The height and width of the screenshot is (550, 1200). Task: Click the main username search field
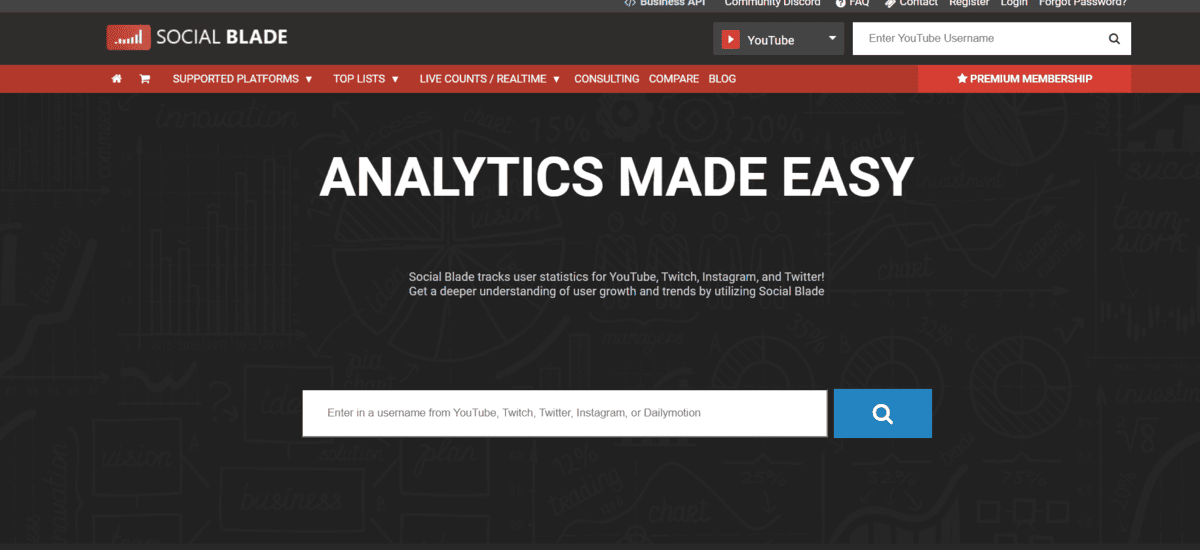point(564,413)
